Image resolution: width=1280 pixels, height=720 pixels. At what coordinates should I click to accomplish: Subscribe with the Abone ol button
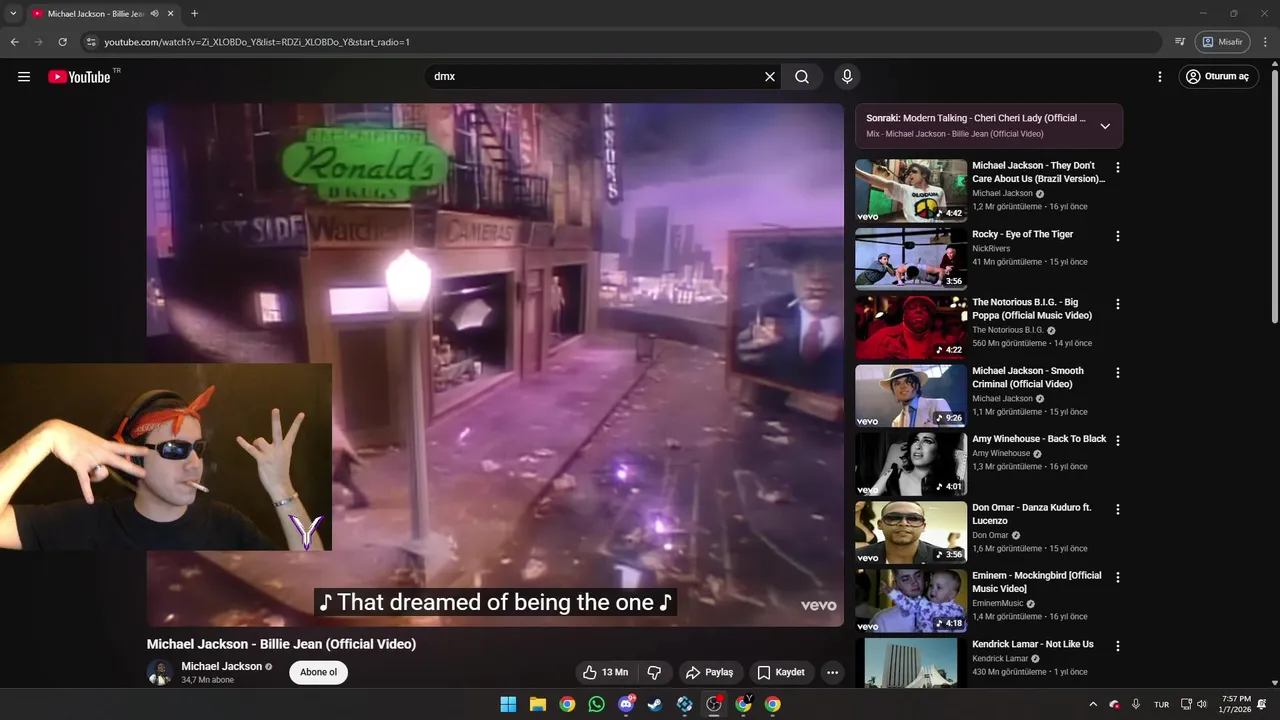[x=319, y=672]
